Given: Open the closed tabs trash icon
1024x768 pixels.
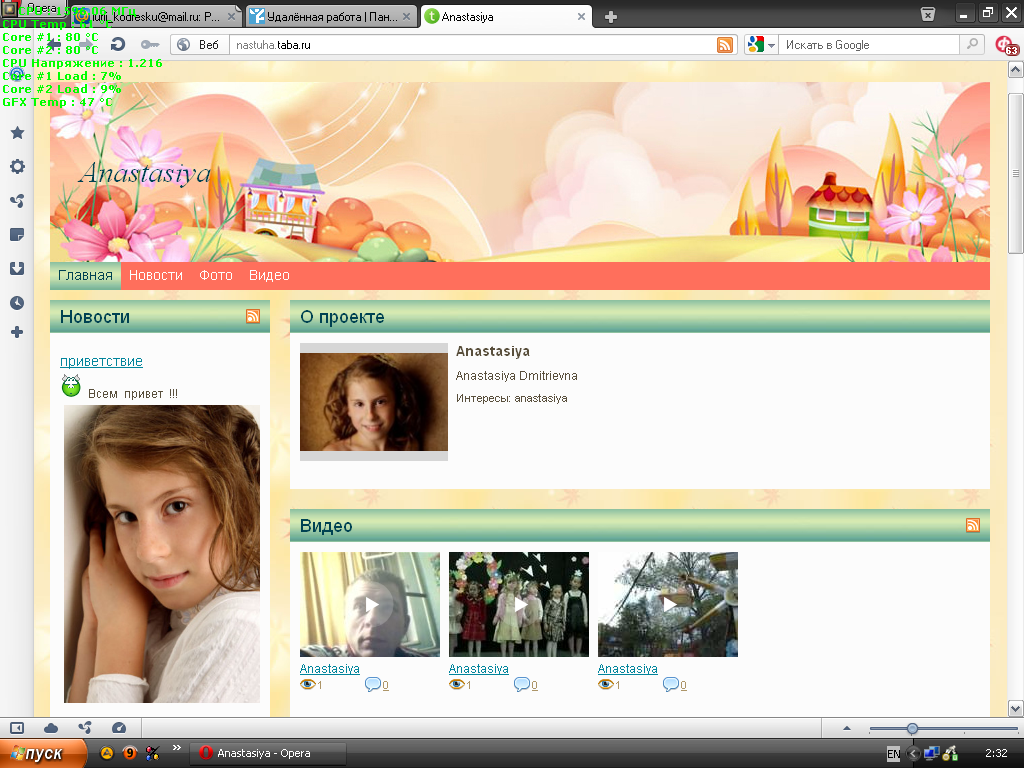Looking at the screenshot, I should click(928, 14).
